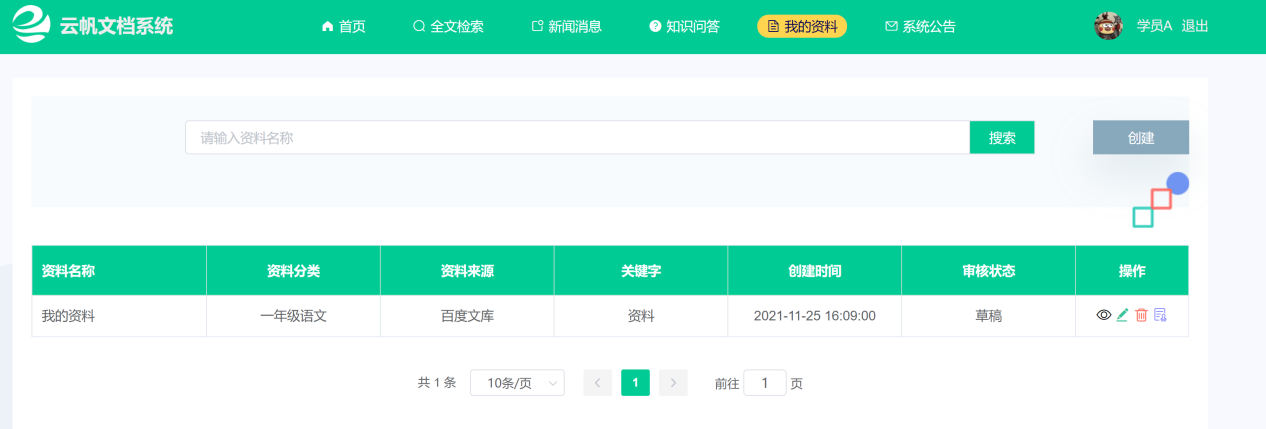This screenshot has height=429, width=1266.
Task: Click the 云帆文档系统 logo
Action: pyautogui.click(x=93, y=26)
